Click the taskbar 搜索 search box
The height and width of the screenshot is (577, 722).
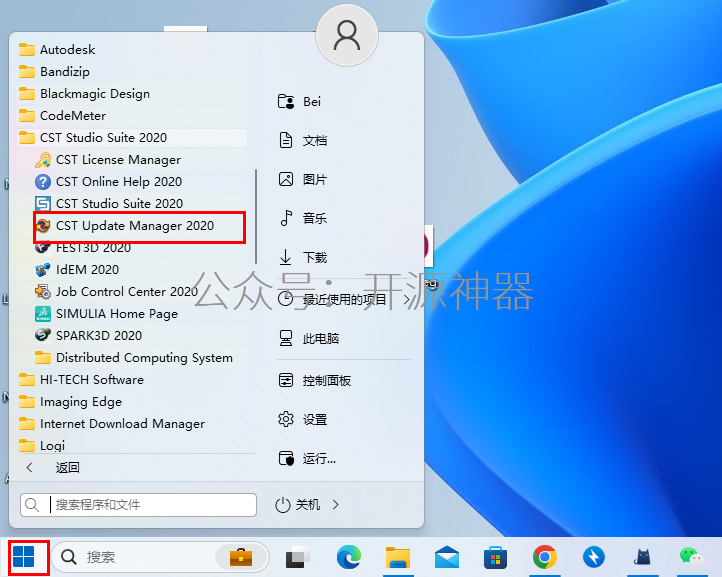(160, 557)
